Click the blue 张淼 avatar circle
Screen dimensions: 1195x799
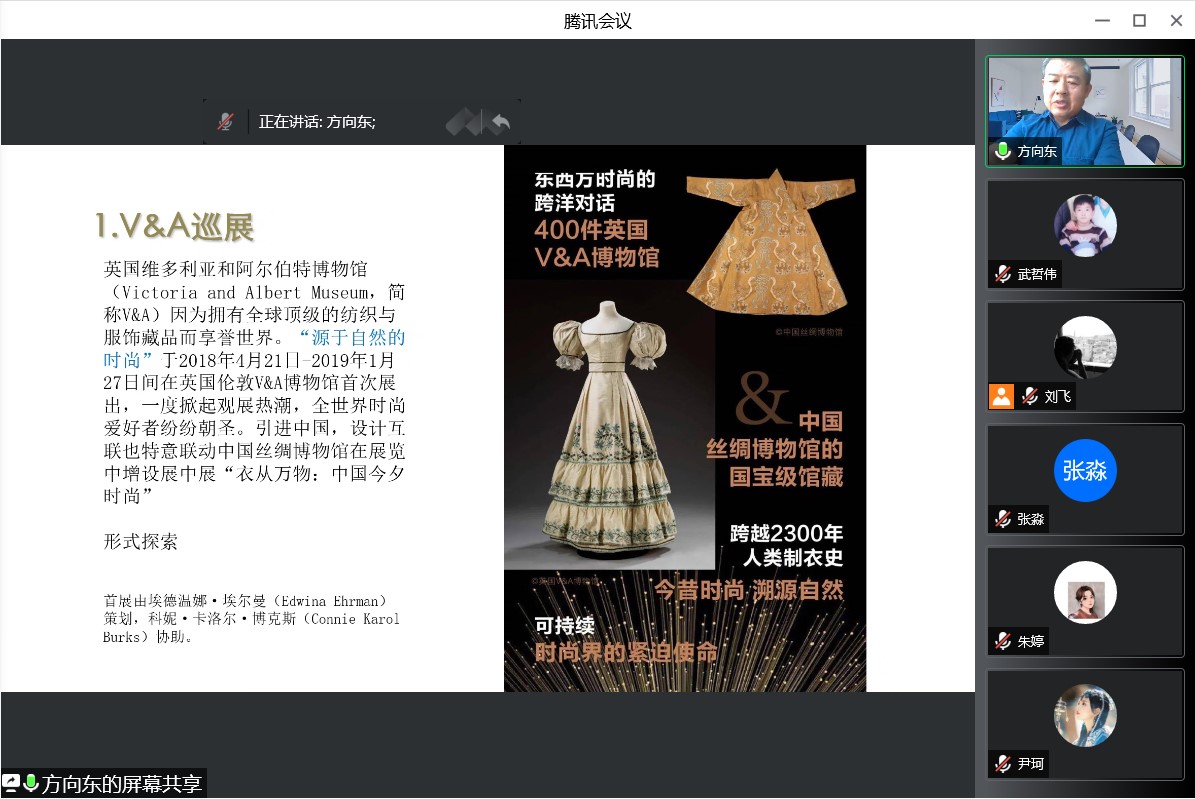coord(1085,470)
